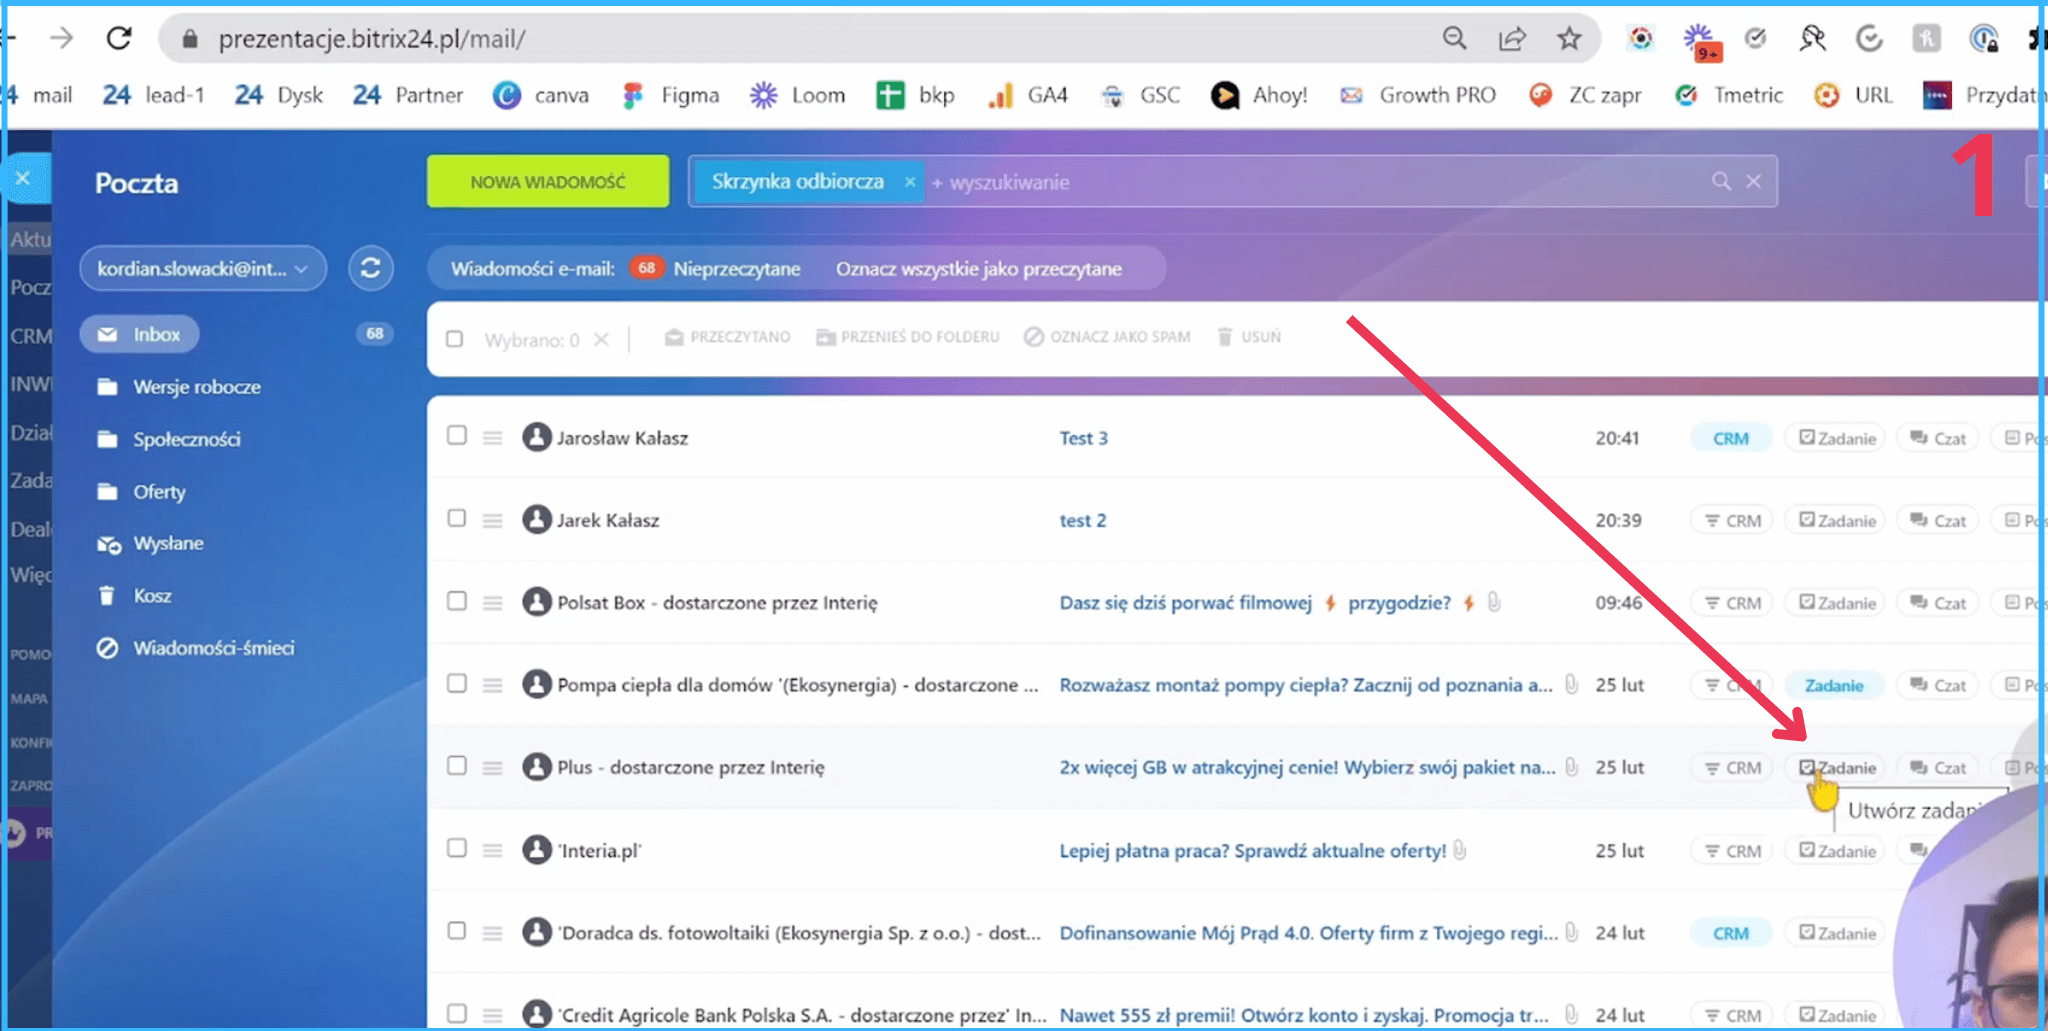The height and width of the screenshot is (1031, 2048).
Task: Click the NOWA WIADOMOŚĆ button
Action: (548, 181)
